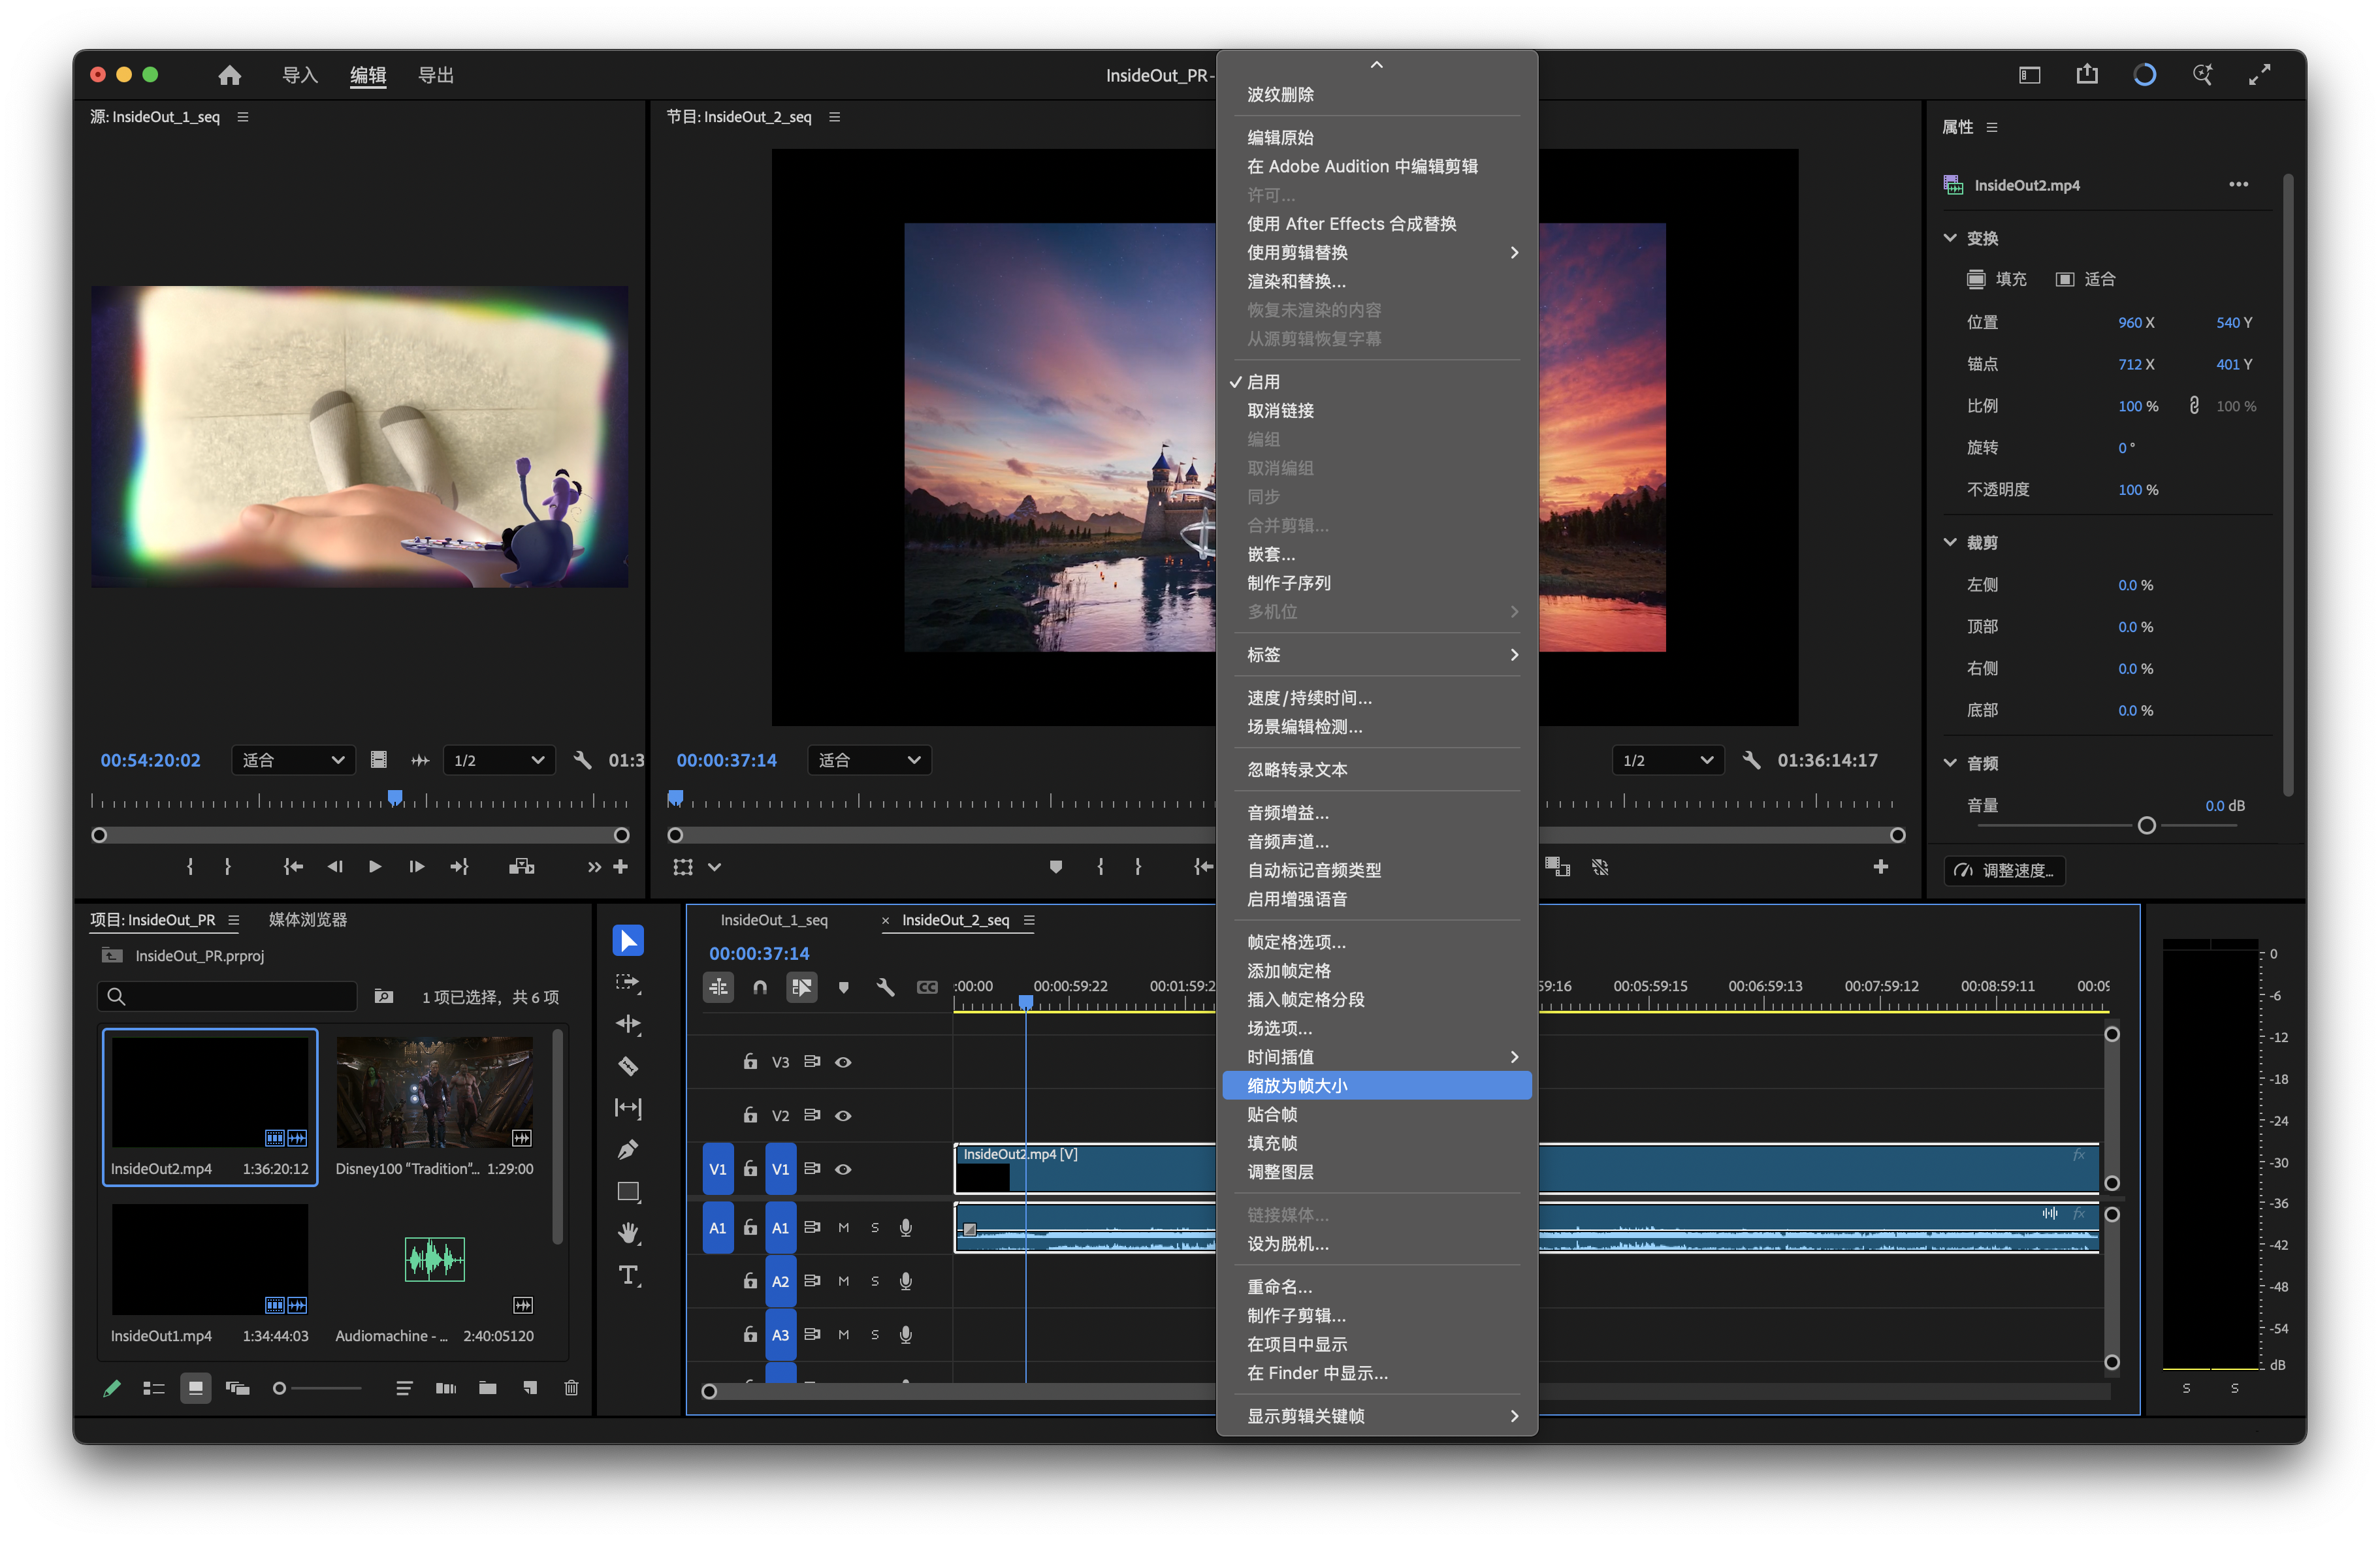Viewport: 2380px width, 1541px height.
Task: Open program monitor resolution 1/2 dropdown
Action: coord(1667,760)
